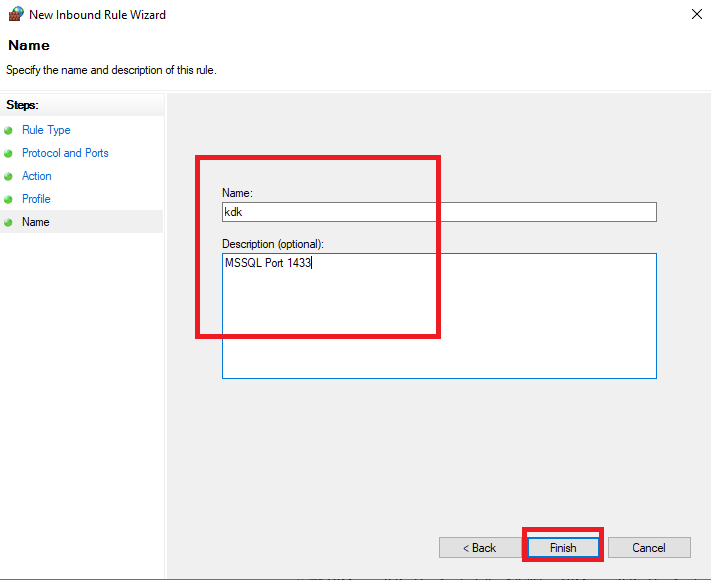Screen dimensions: 711x580
Task: Jump to the Action step
Action: pos(37,176)
